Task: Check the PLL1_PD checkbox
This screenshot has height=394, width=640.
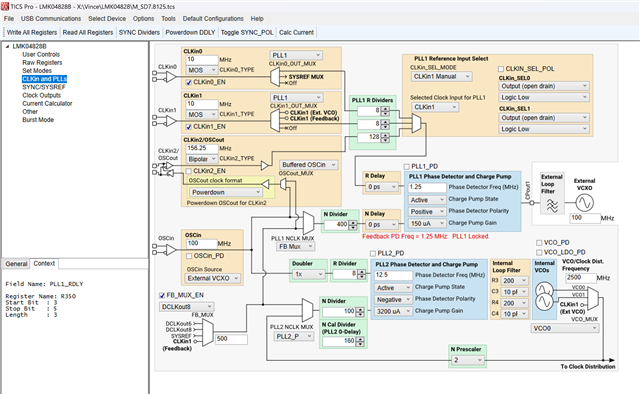Action: click(x=407, y=167)
